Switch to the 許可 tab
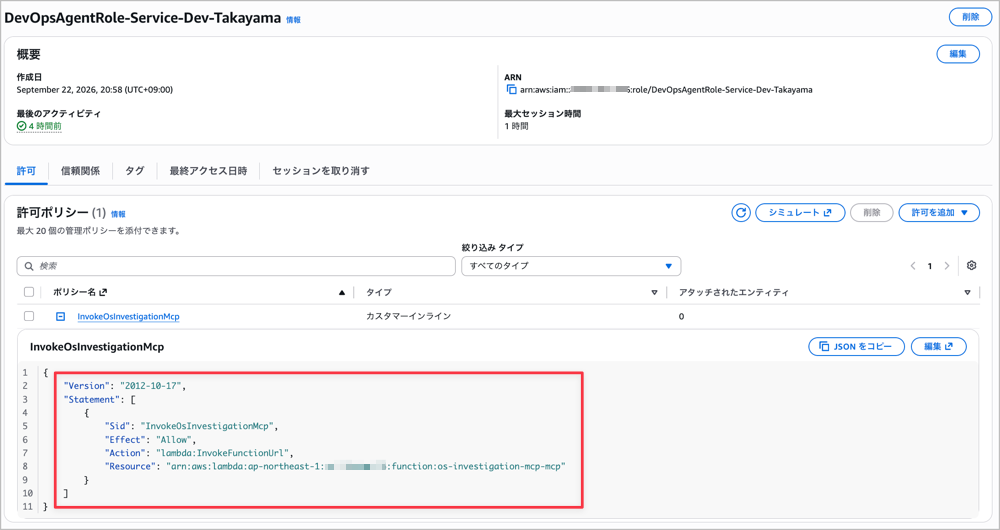1000x530 pixels. (26, 171)
